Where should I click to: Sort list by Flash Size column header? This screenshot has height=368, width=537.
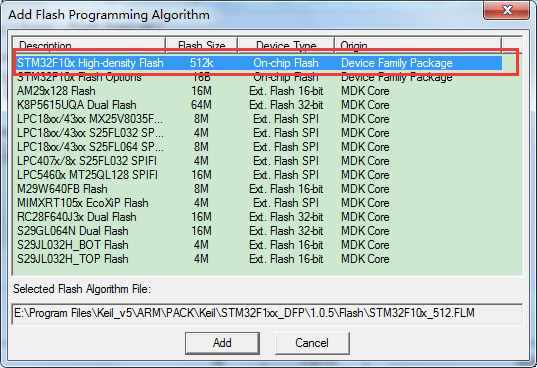pyautogui.click(x=201, y=45)
